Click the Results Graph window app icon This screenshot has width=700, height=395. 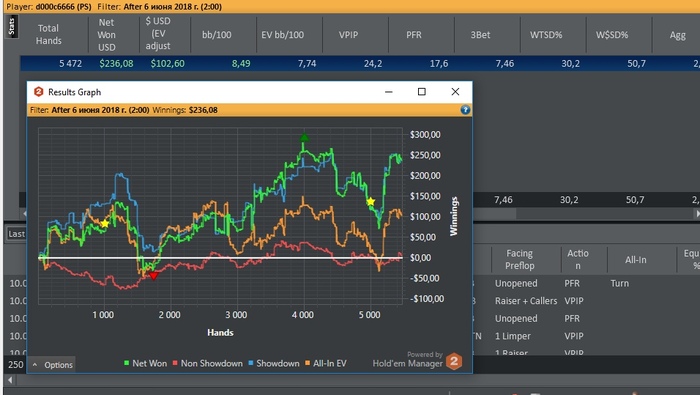[39, 92]
